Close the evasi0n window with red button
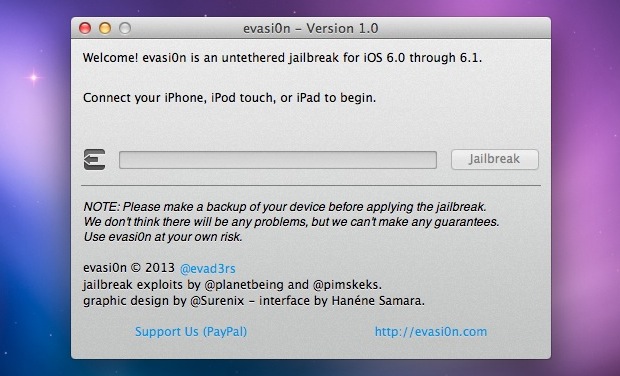This screenshot has width=620, height=376. pos(85,28)
